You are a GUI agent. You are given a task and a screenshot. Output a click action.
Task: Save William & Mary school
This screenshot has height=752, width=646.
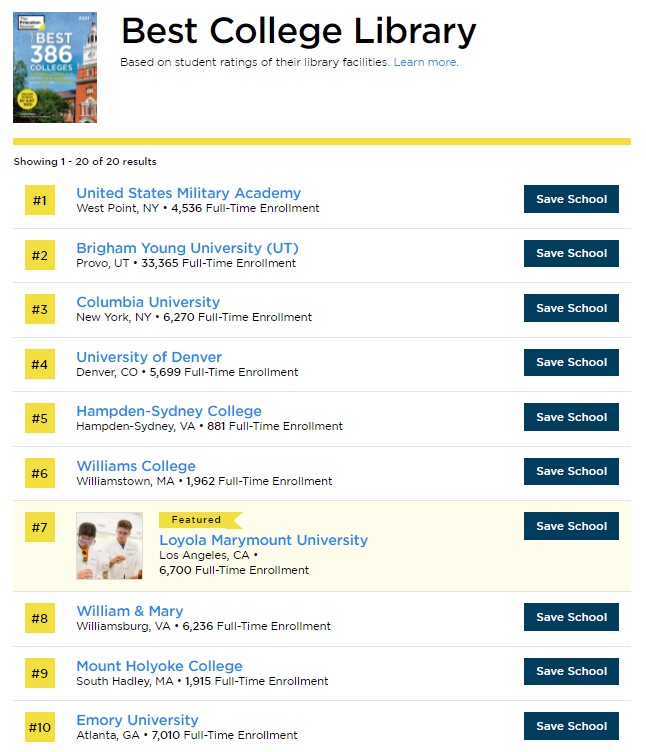point(571,617)
